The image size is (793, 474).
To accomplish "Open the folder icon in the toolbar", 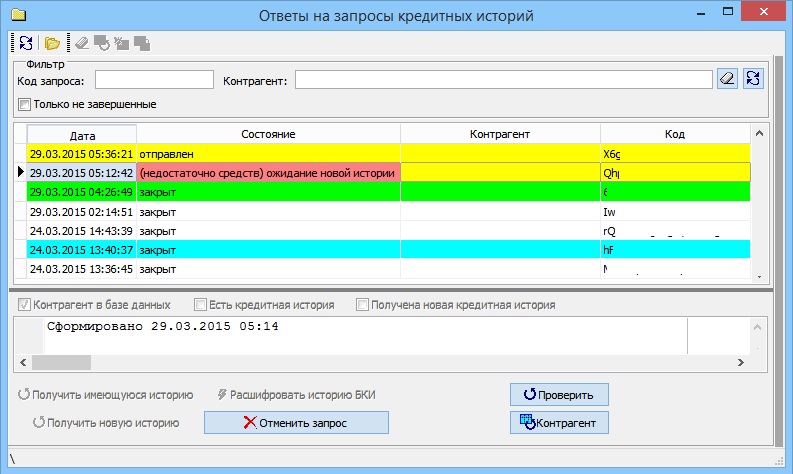I will (52, 44).
